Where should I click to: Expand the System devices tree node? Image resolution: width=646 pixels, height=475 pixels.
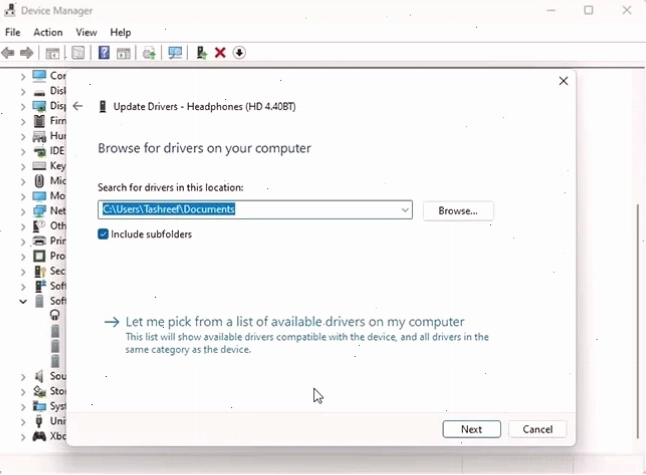(23, 407)
